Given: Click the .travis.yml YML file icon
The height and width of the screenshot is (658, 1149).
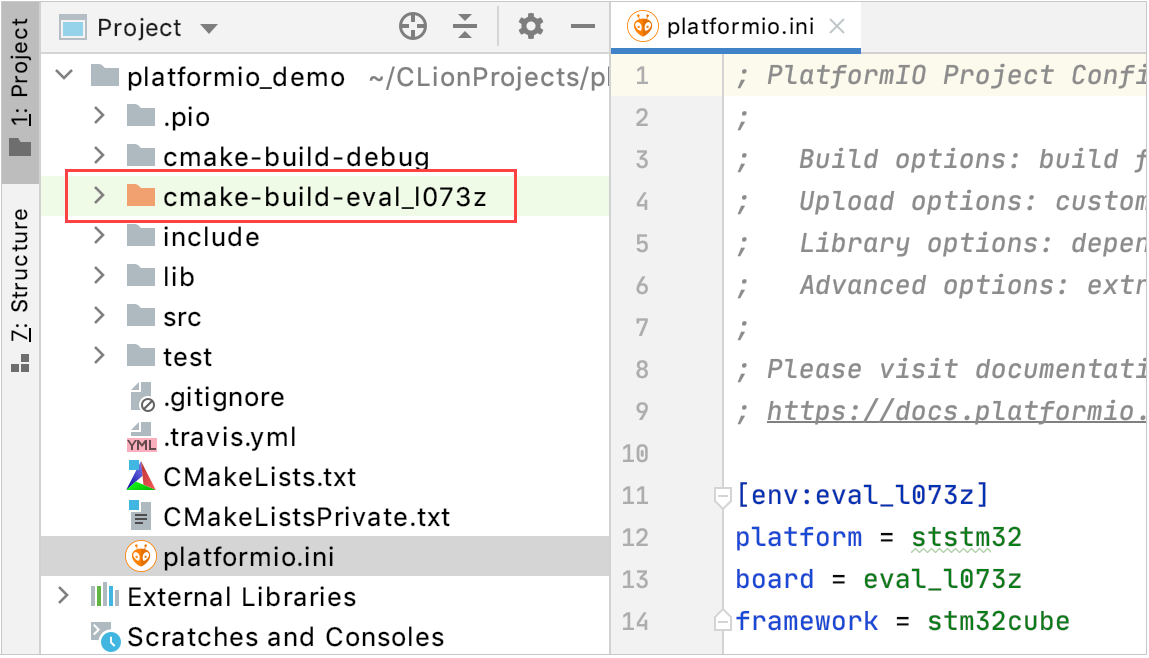Looking at the screenshot, I should 141,437.
